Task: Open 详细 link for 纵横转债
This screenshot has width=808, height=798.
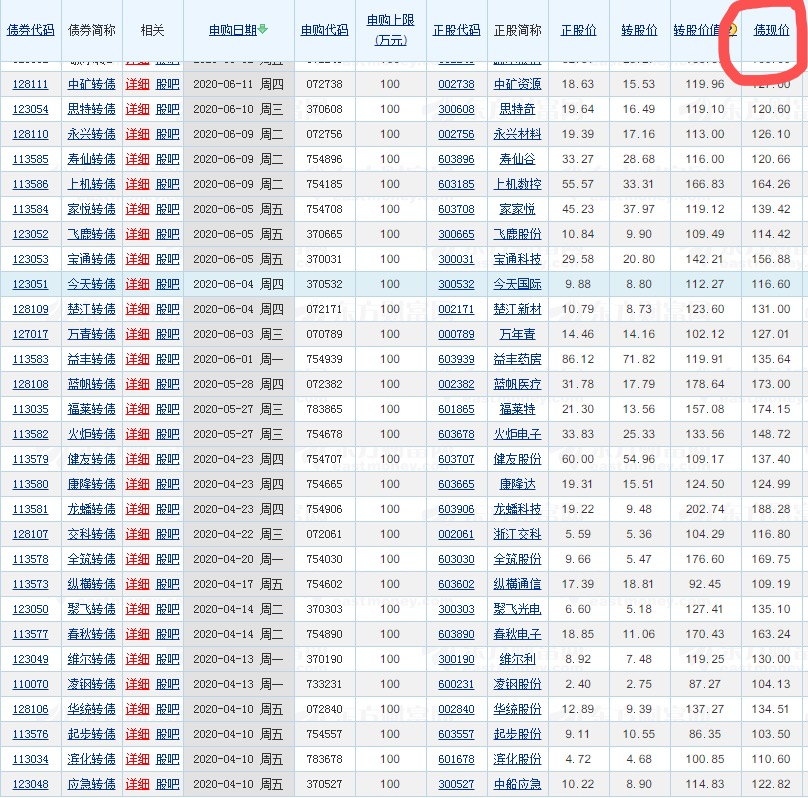Action: click(138, 584)
